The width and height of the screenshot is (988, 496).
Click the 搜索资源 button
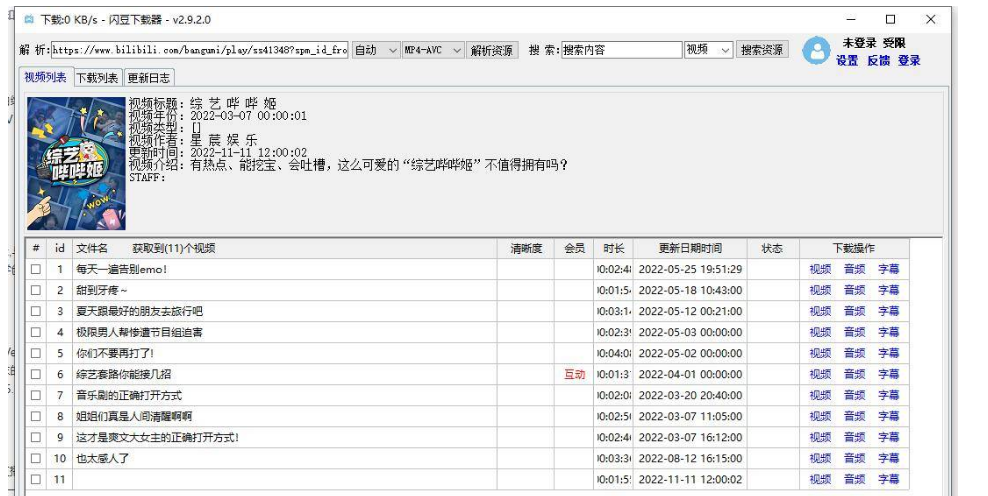pyautogui.click(x=763, y=50)
